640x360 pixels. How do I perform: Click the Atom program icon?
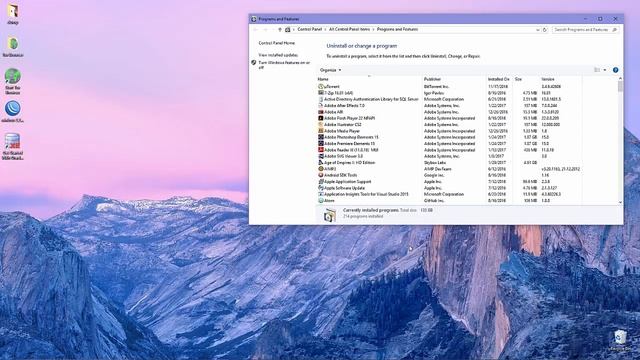click(321, 200)
